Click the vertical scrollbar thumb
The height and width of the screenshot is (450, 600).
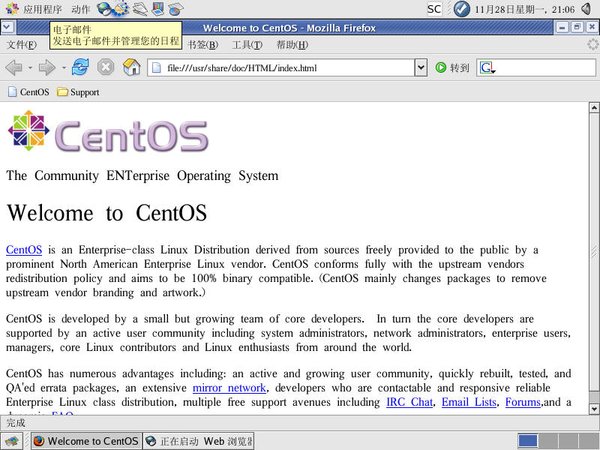pos(594,252)
